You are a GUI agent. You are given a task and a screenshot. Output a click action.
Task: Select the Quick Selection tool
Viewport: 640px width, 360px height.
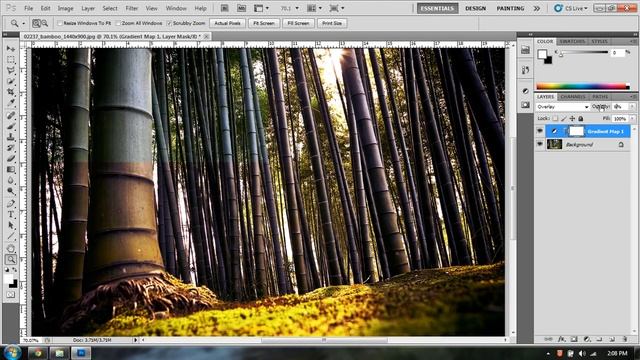(11, 82)
